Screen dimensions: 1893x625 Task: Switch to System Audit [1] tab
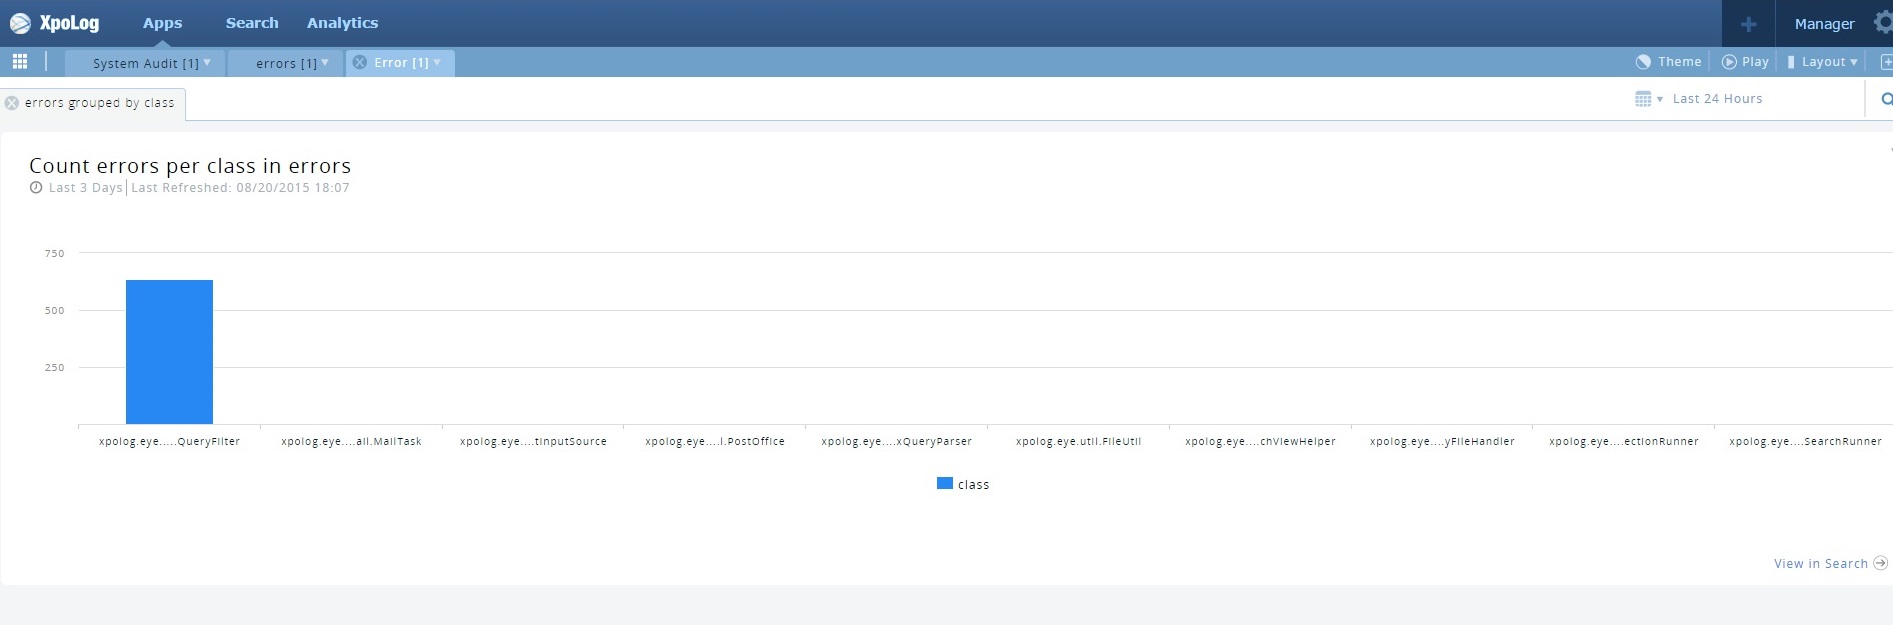145,63
